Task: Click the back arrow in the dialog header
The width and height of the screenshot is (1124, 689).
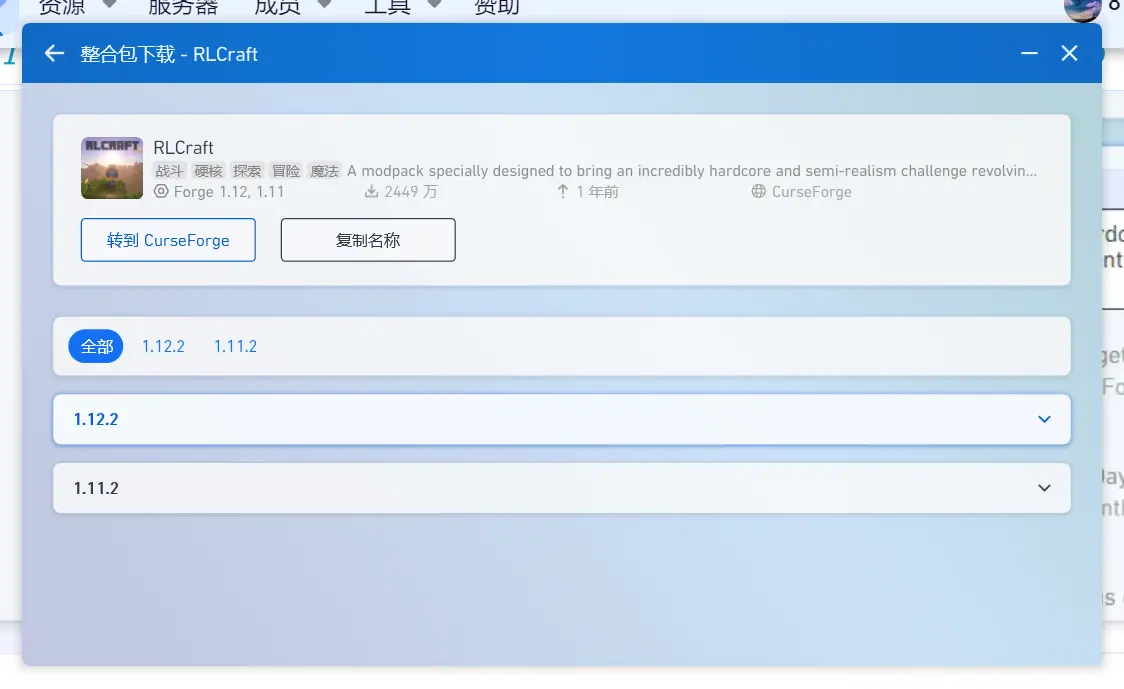Action: pos(53,53)
